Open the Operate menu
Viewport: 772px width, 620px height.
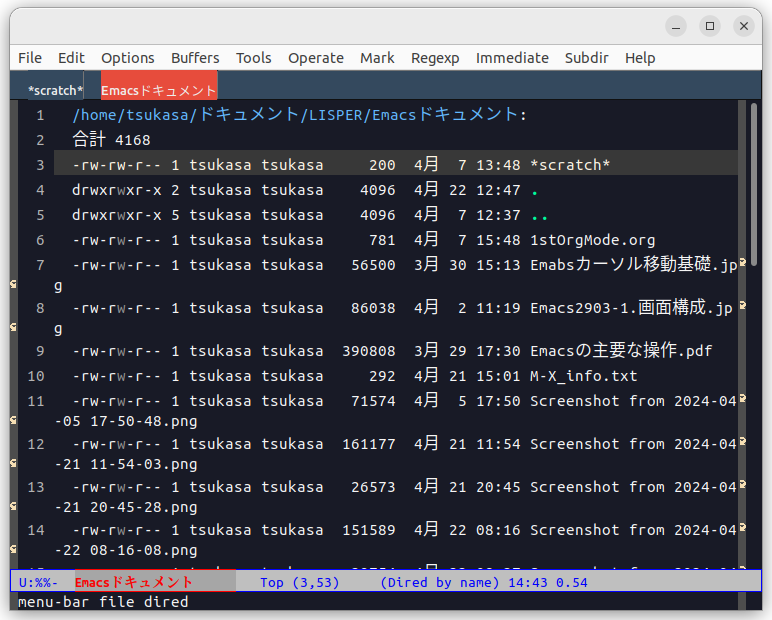316,58
